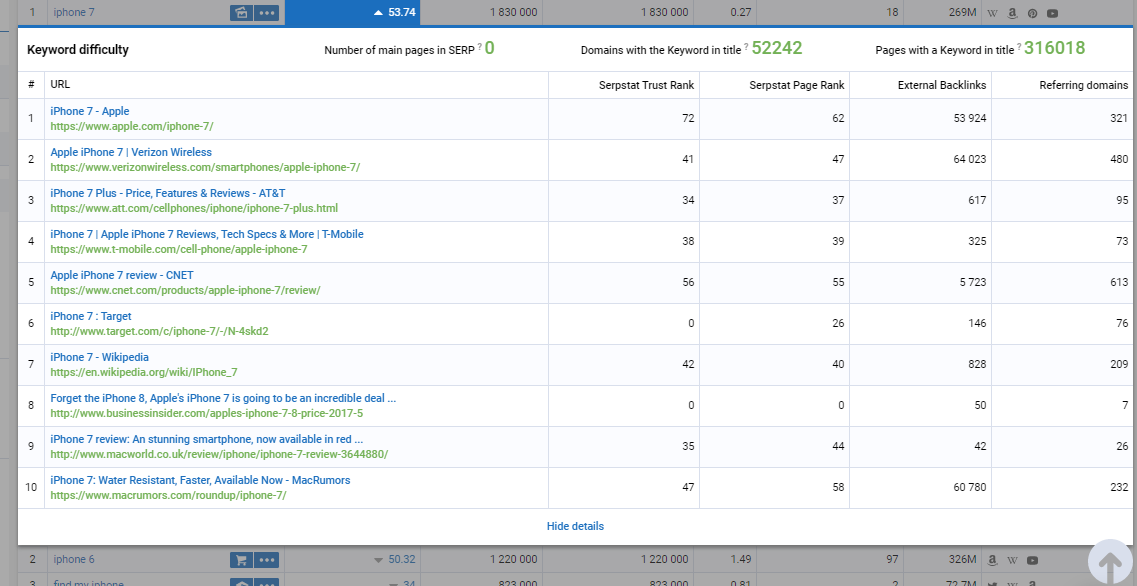Expand iphone 6 difficulty score 50.32
This screenshot has height=586, width=1137.
tap(394, 559)
